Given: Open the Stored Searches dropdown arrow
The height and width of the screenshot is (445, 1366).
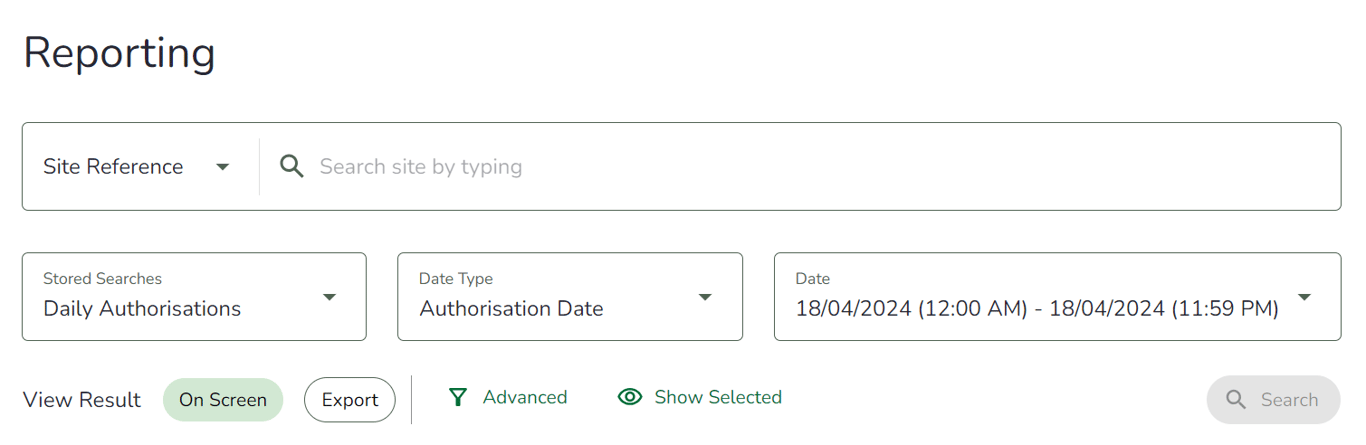Looking at the screenshot, I should (329, 297).
